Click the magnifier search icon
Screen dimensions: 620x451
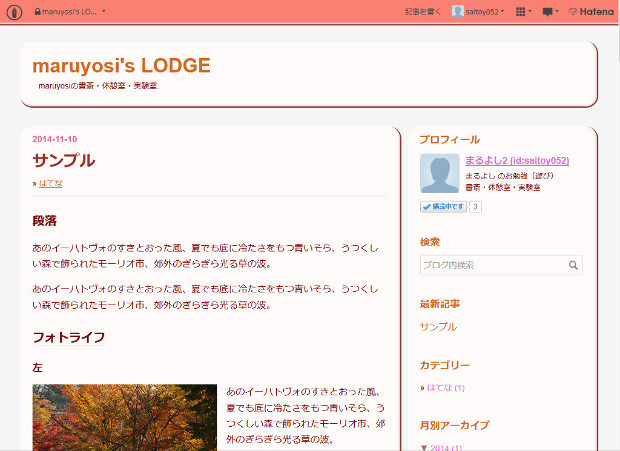573,265
